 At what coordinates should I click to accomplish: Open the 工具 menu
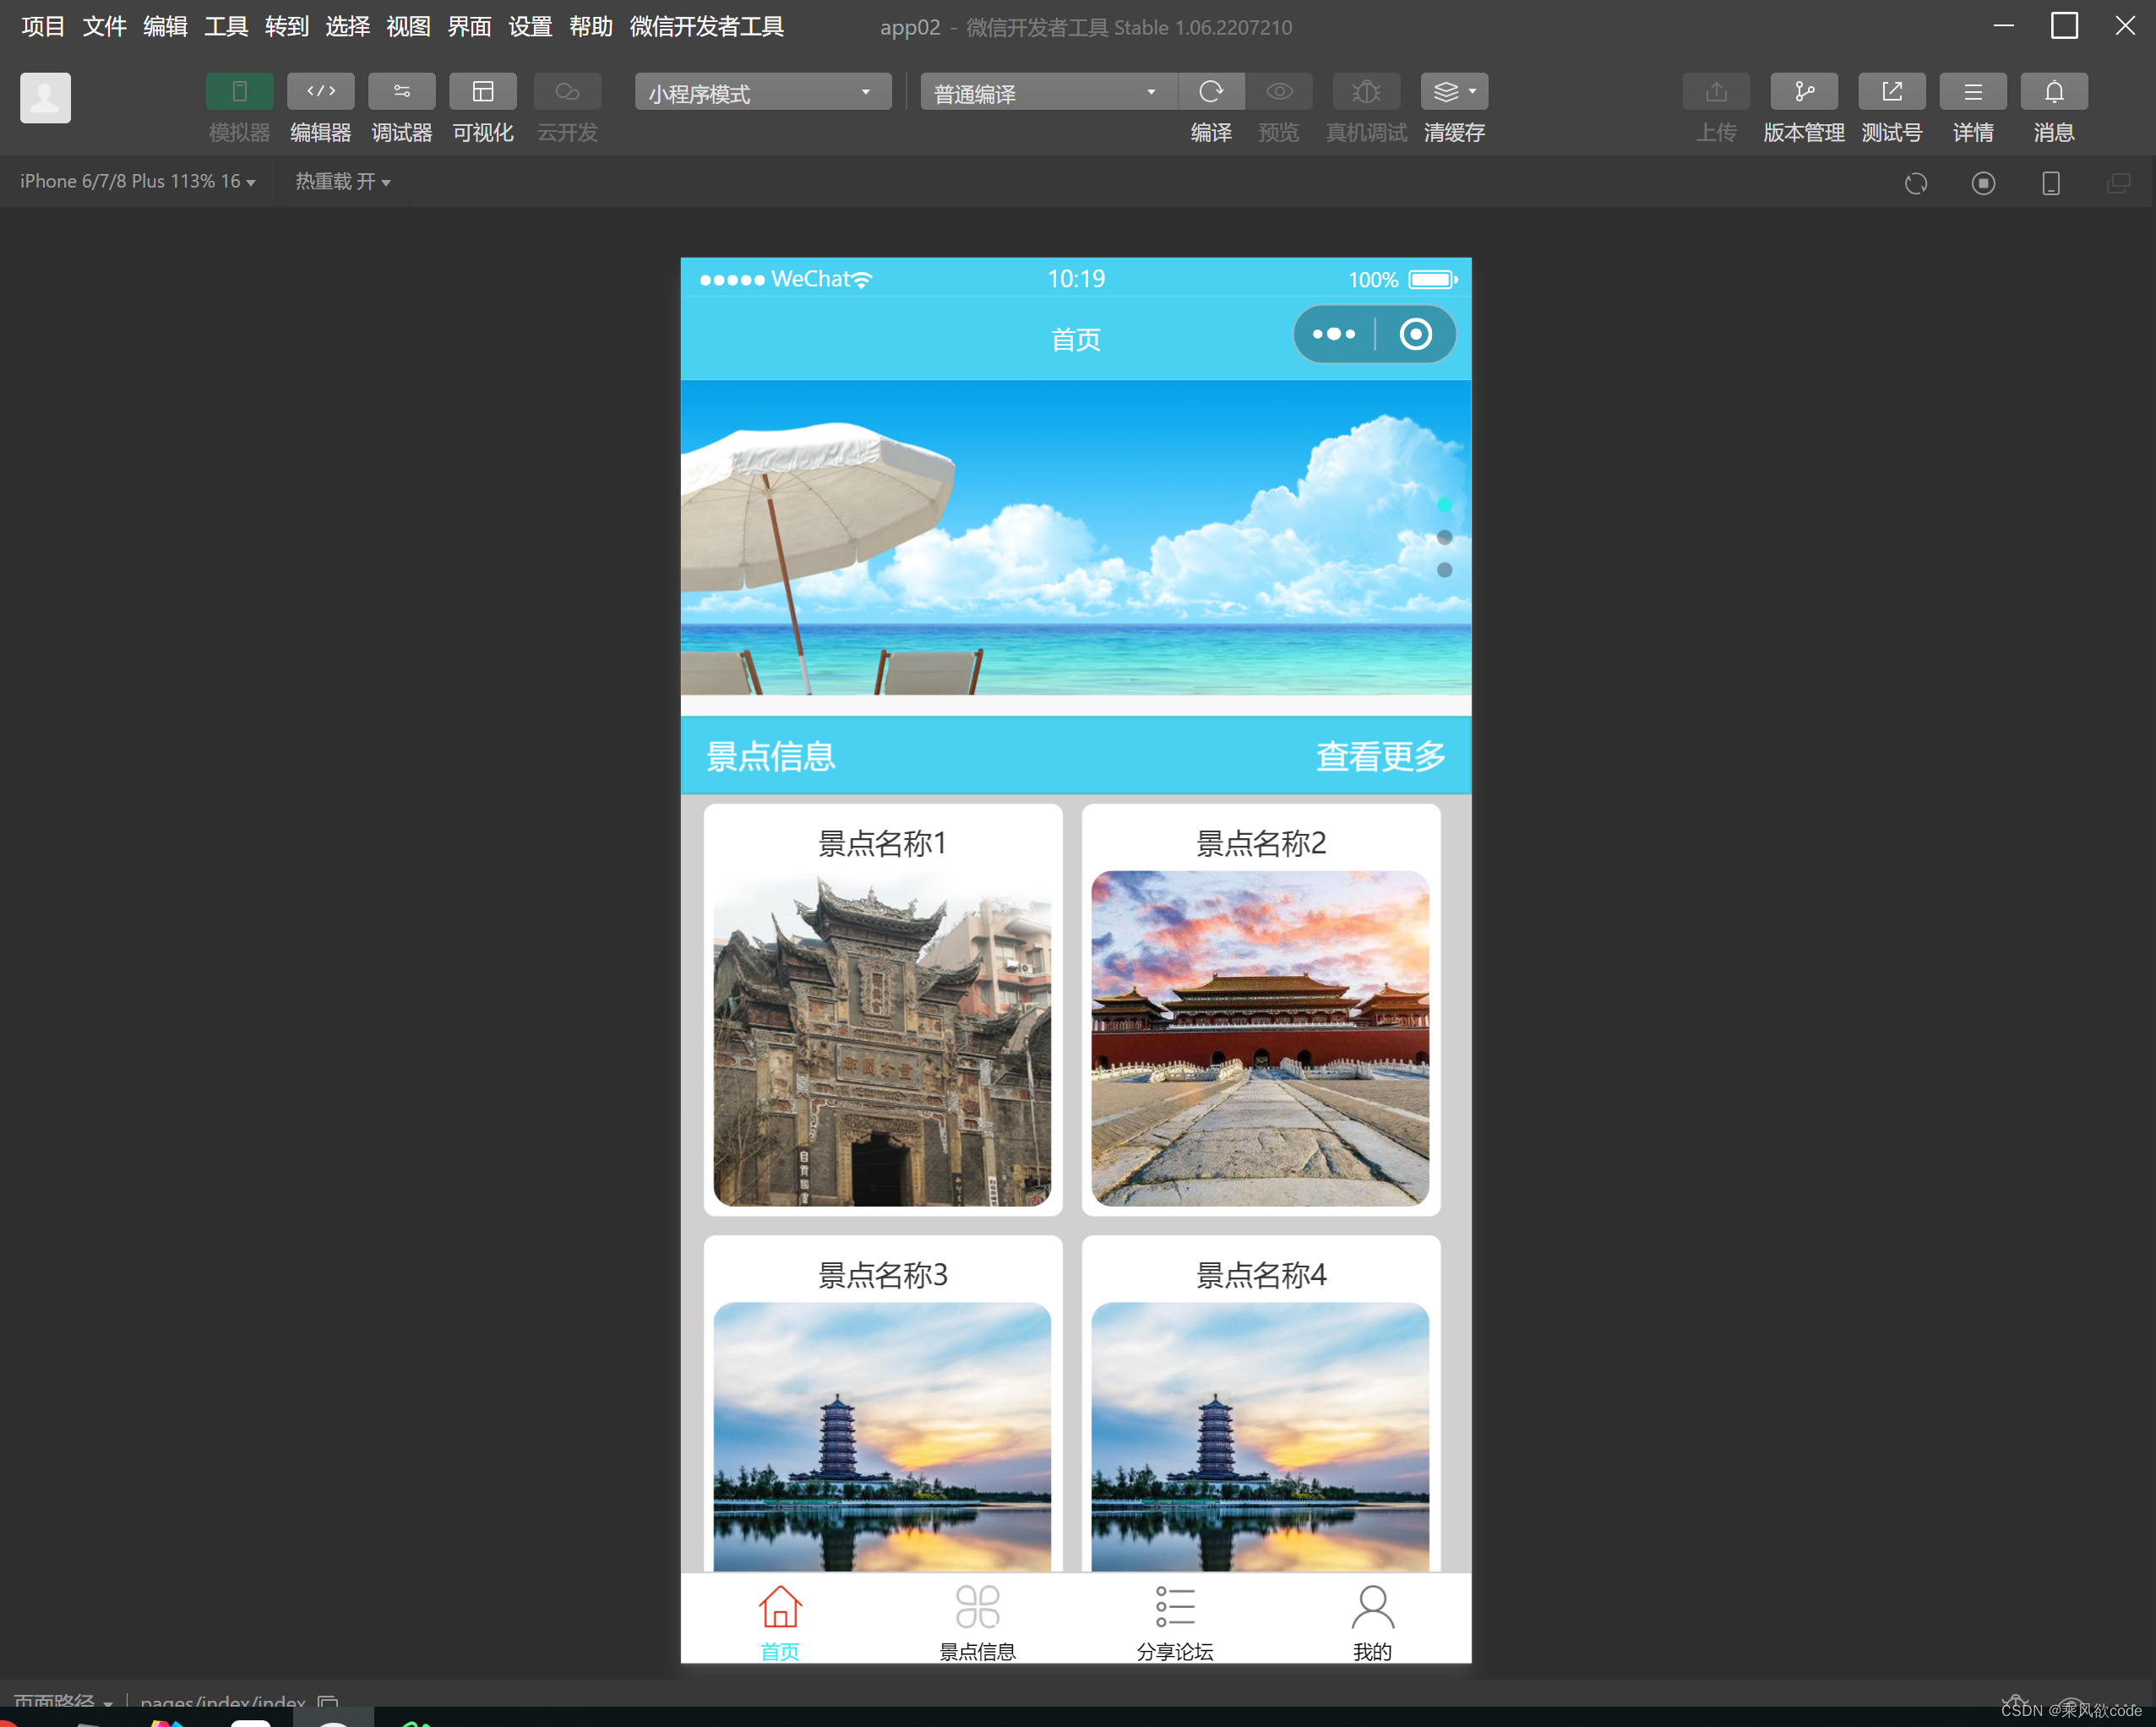226,27
